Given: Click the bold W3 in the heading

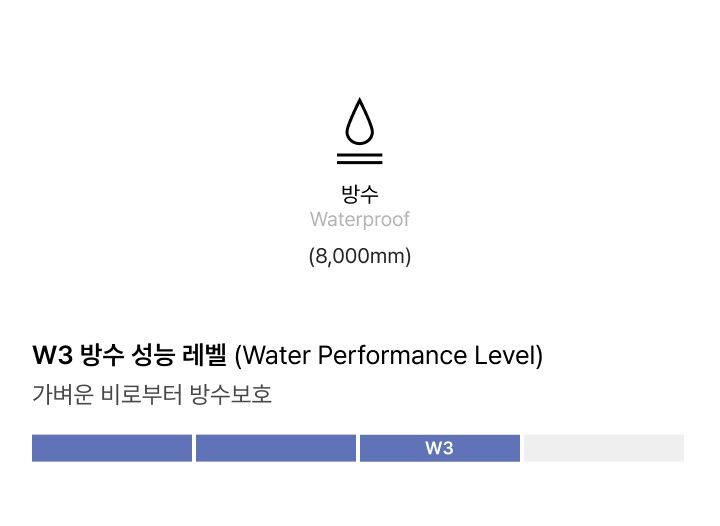Looking at the screenshot, I should point(50,355).
